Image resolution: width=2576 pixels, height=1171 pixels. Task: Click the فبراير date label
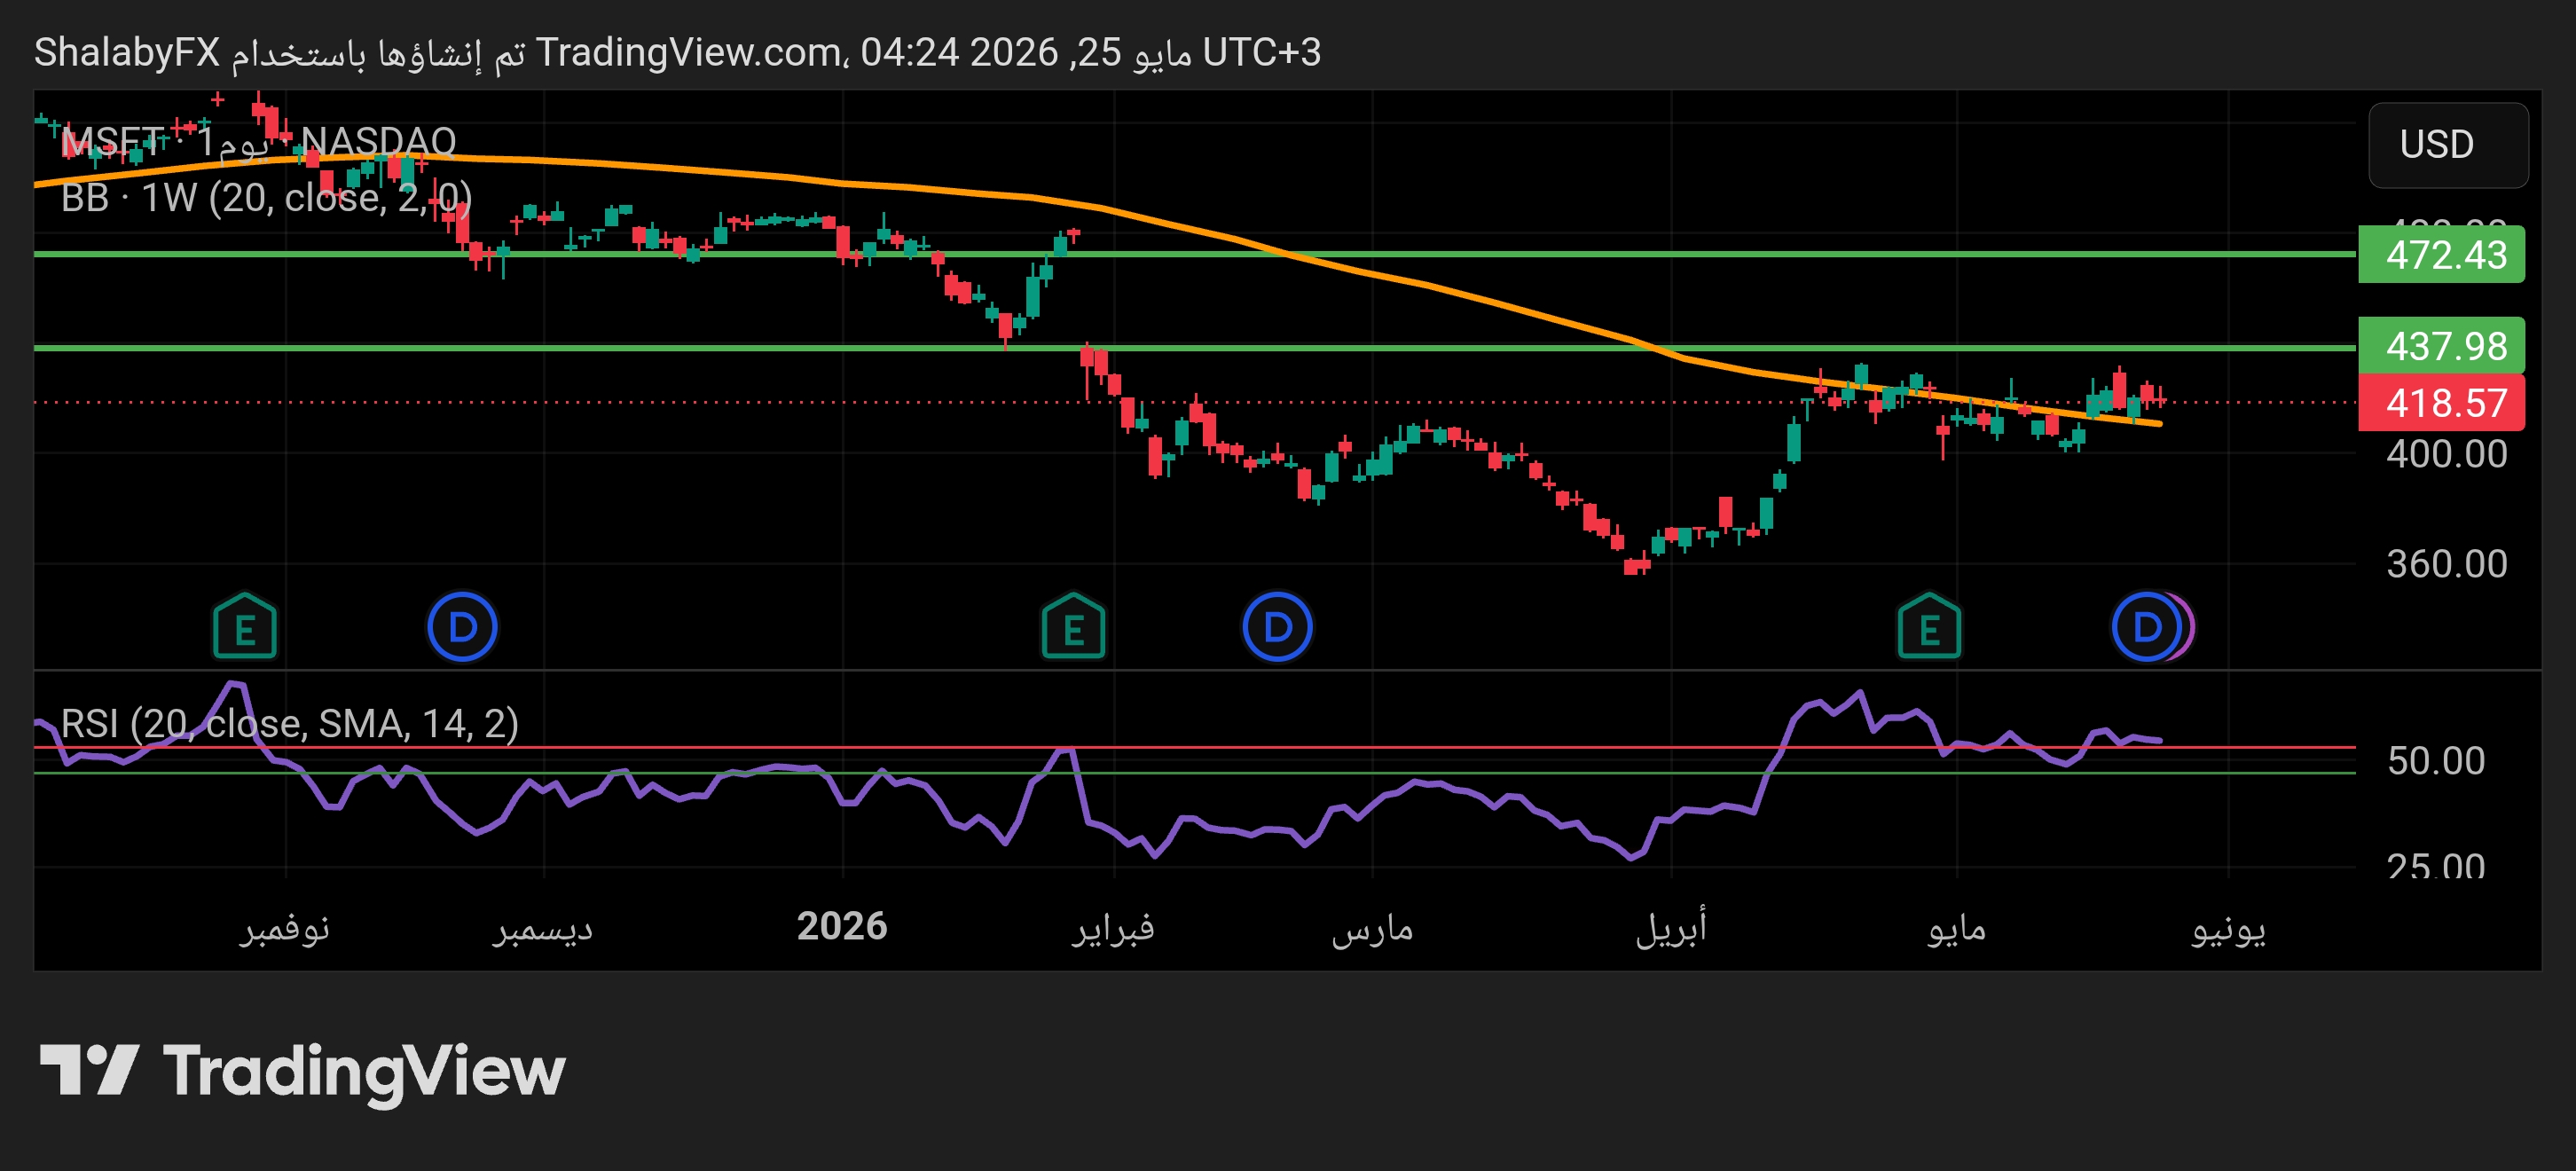(x=1114, y=928)
